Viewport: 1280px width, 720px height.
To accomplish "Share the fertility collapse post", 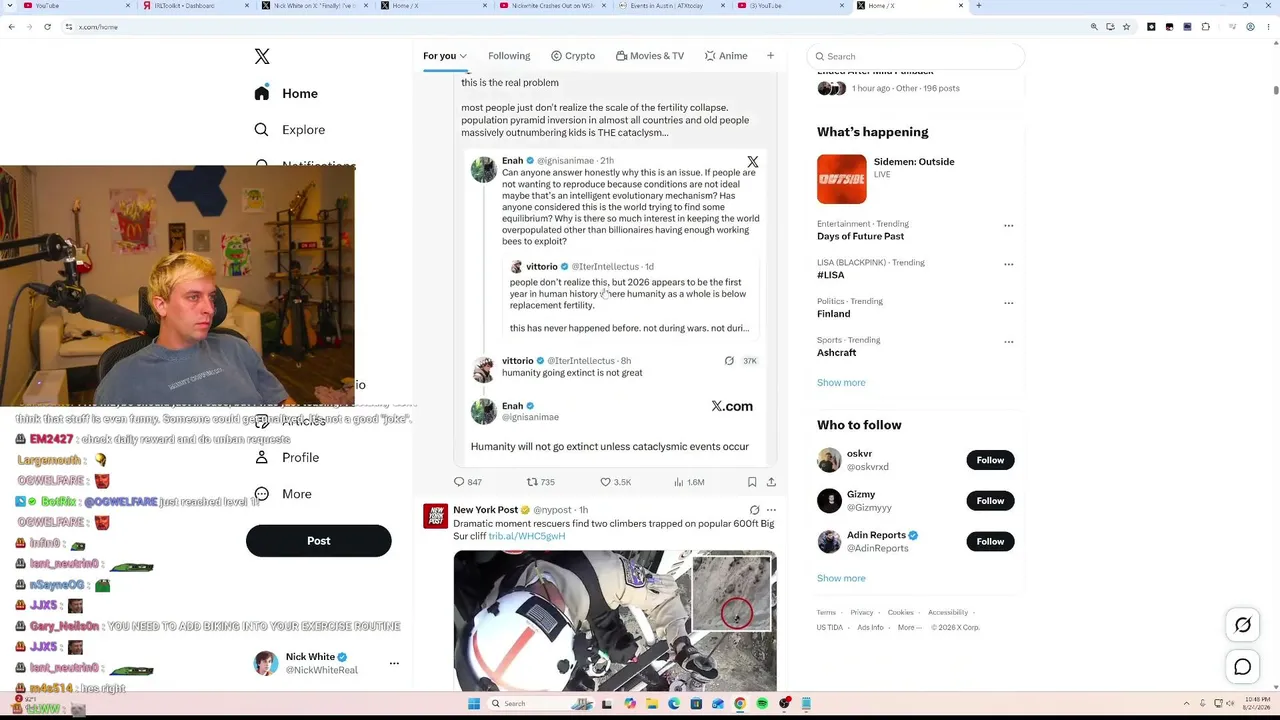I will point(771,482).
